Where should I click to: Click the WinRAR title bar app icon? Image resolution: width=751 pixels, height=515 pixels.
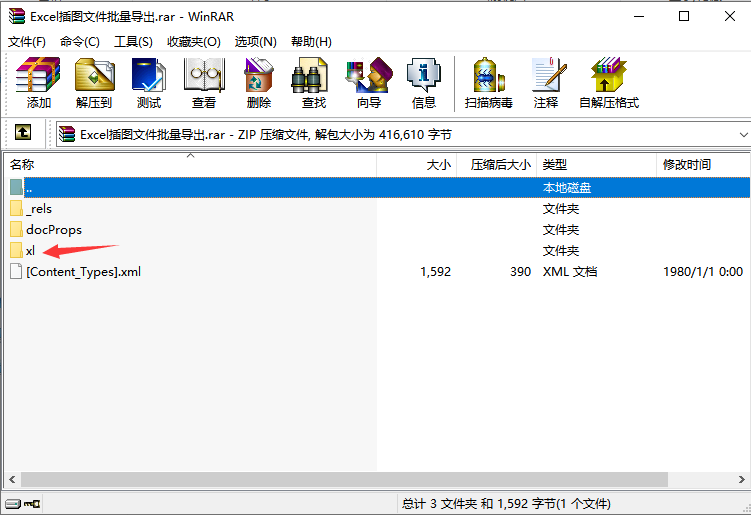[17, 16]
